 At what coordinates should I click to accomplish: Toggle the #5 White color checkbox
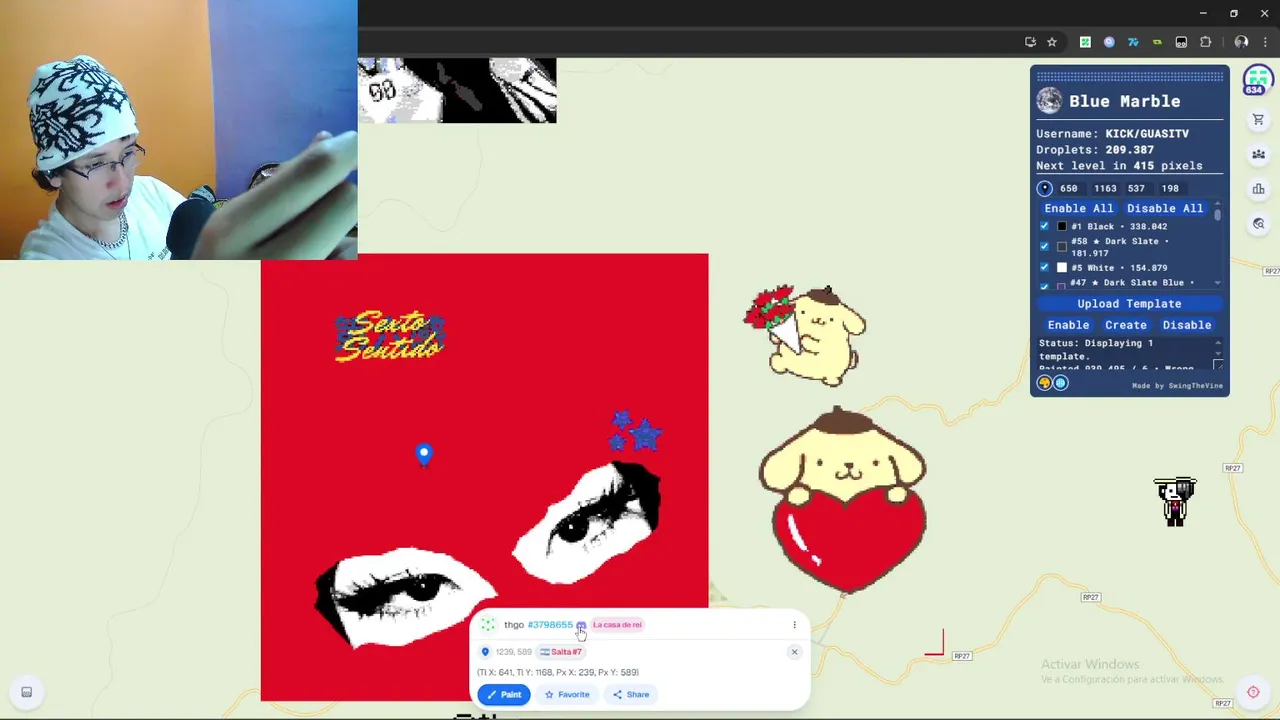pyautogui.click(x=1045, y=267)
